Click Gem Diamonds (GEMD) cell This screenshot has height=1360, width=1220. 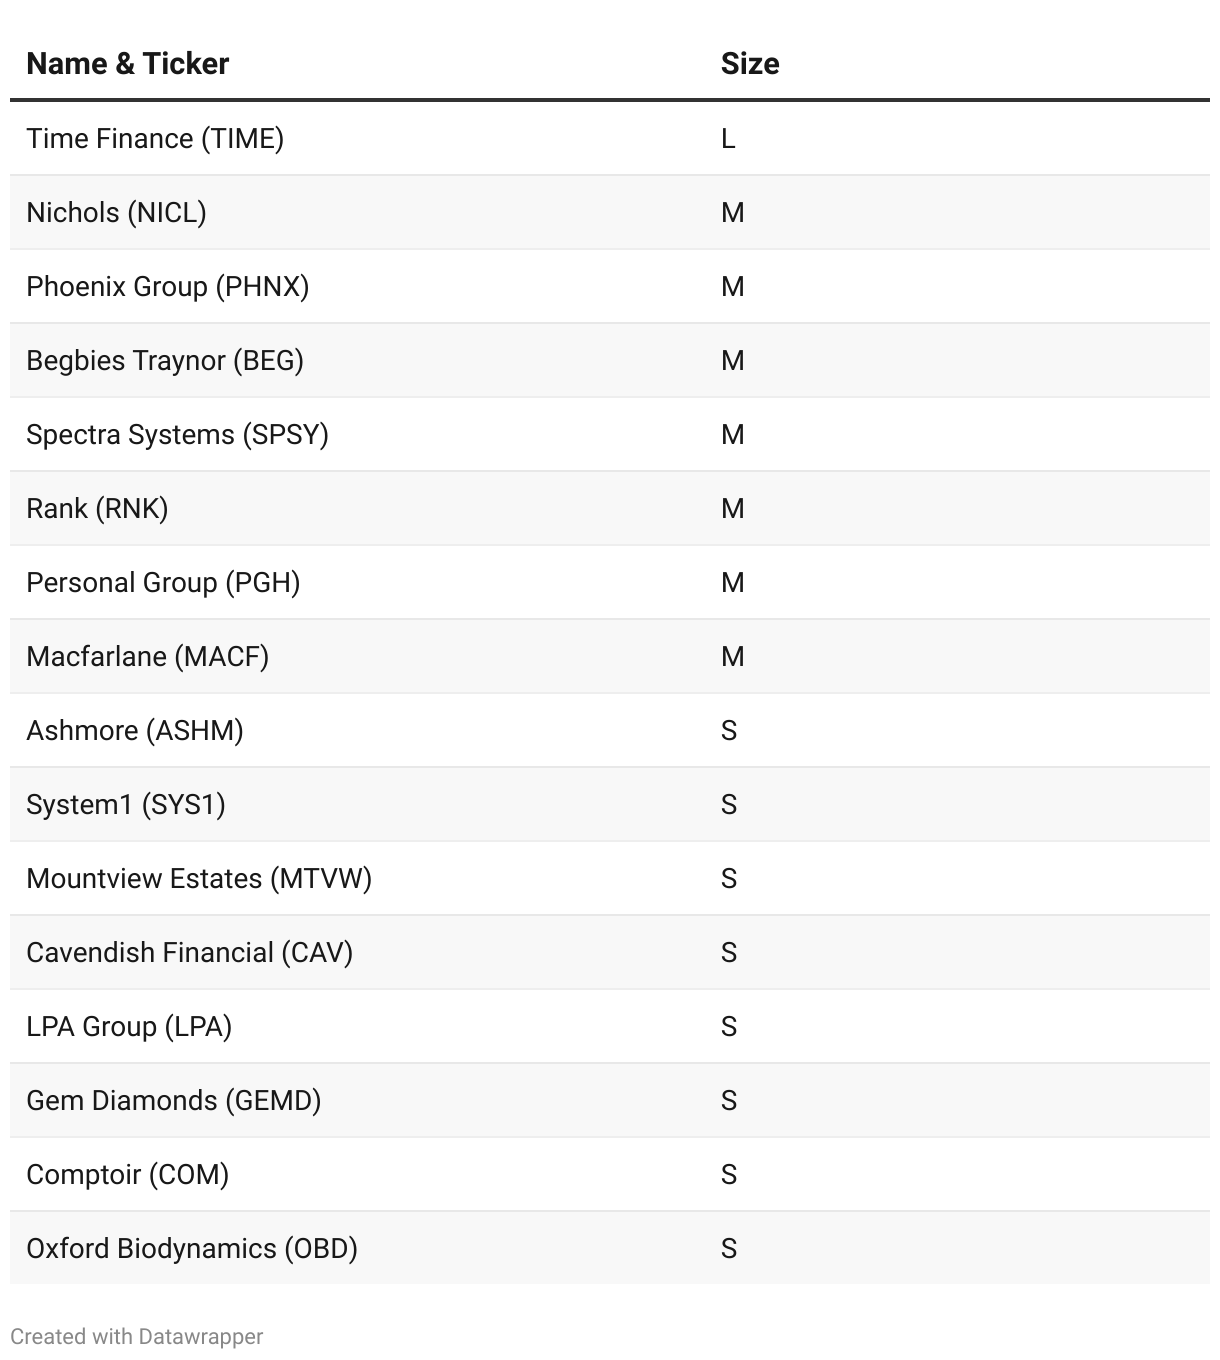pyautogui.click(x=174, y=1101)
